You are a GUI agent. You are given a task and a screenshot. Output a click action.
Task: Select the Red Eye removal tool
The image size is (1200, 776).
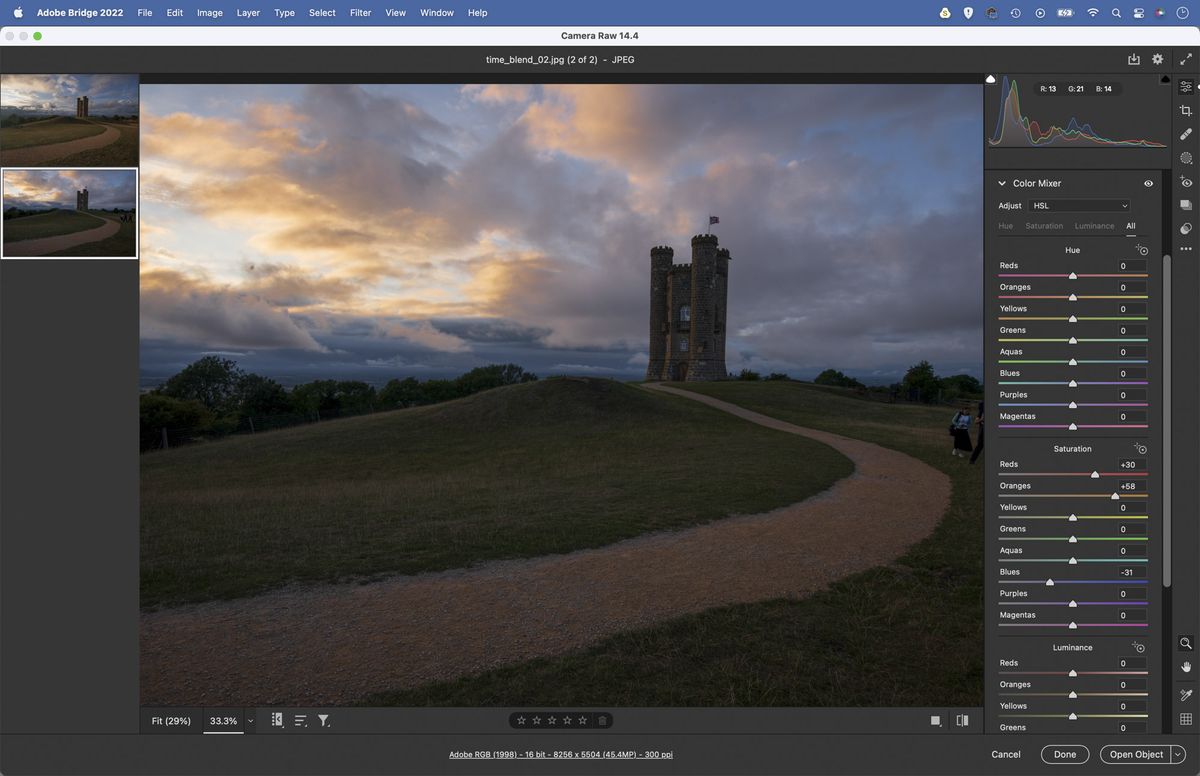pyautogui.click(x=1186, y=181)
